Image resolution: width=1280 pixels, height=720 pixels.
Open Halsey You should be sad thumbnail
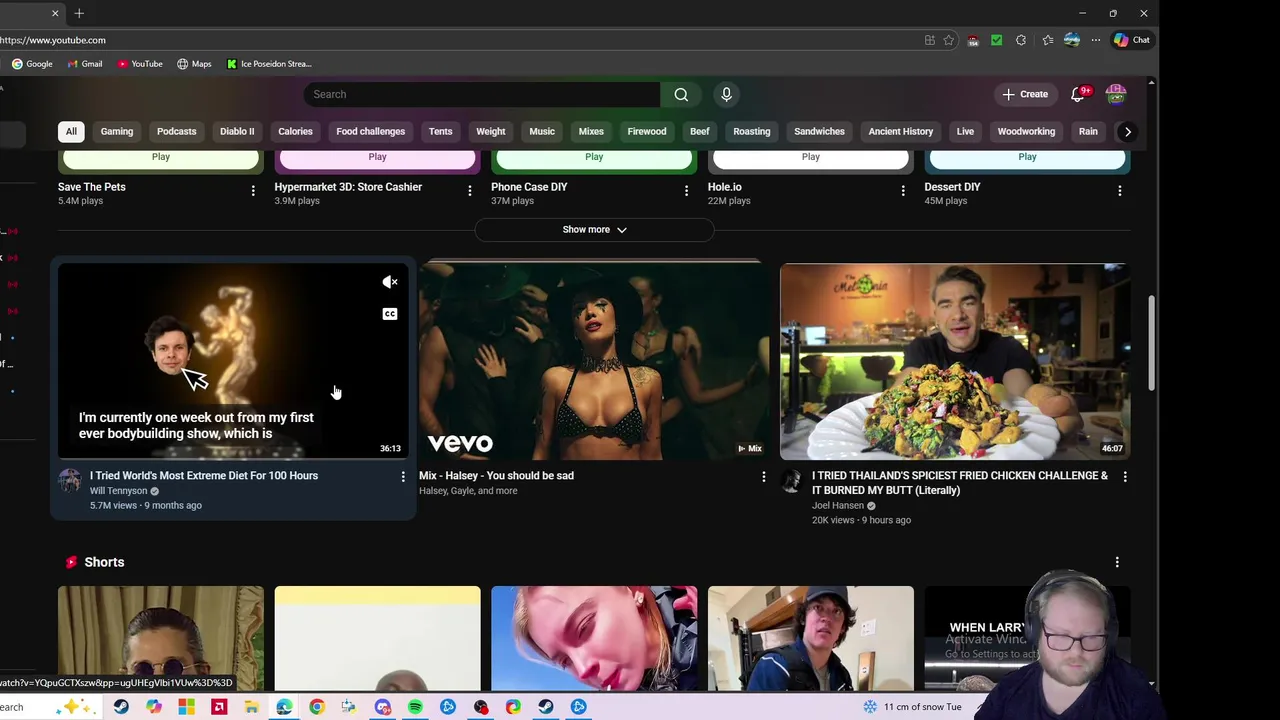point(594,361)
